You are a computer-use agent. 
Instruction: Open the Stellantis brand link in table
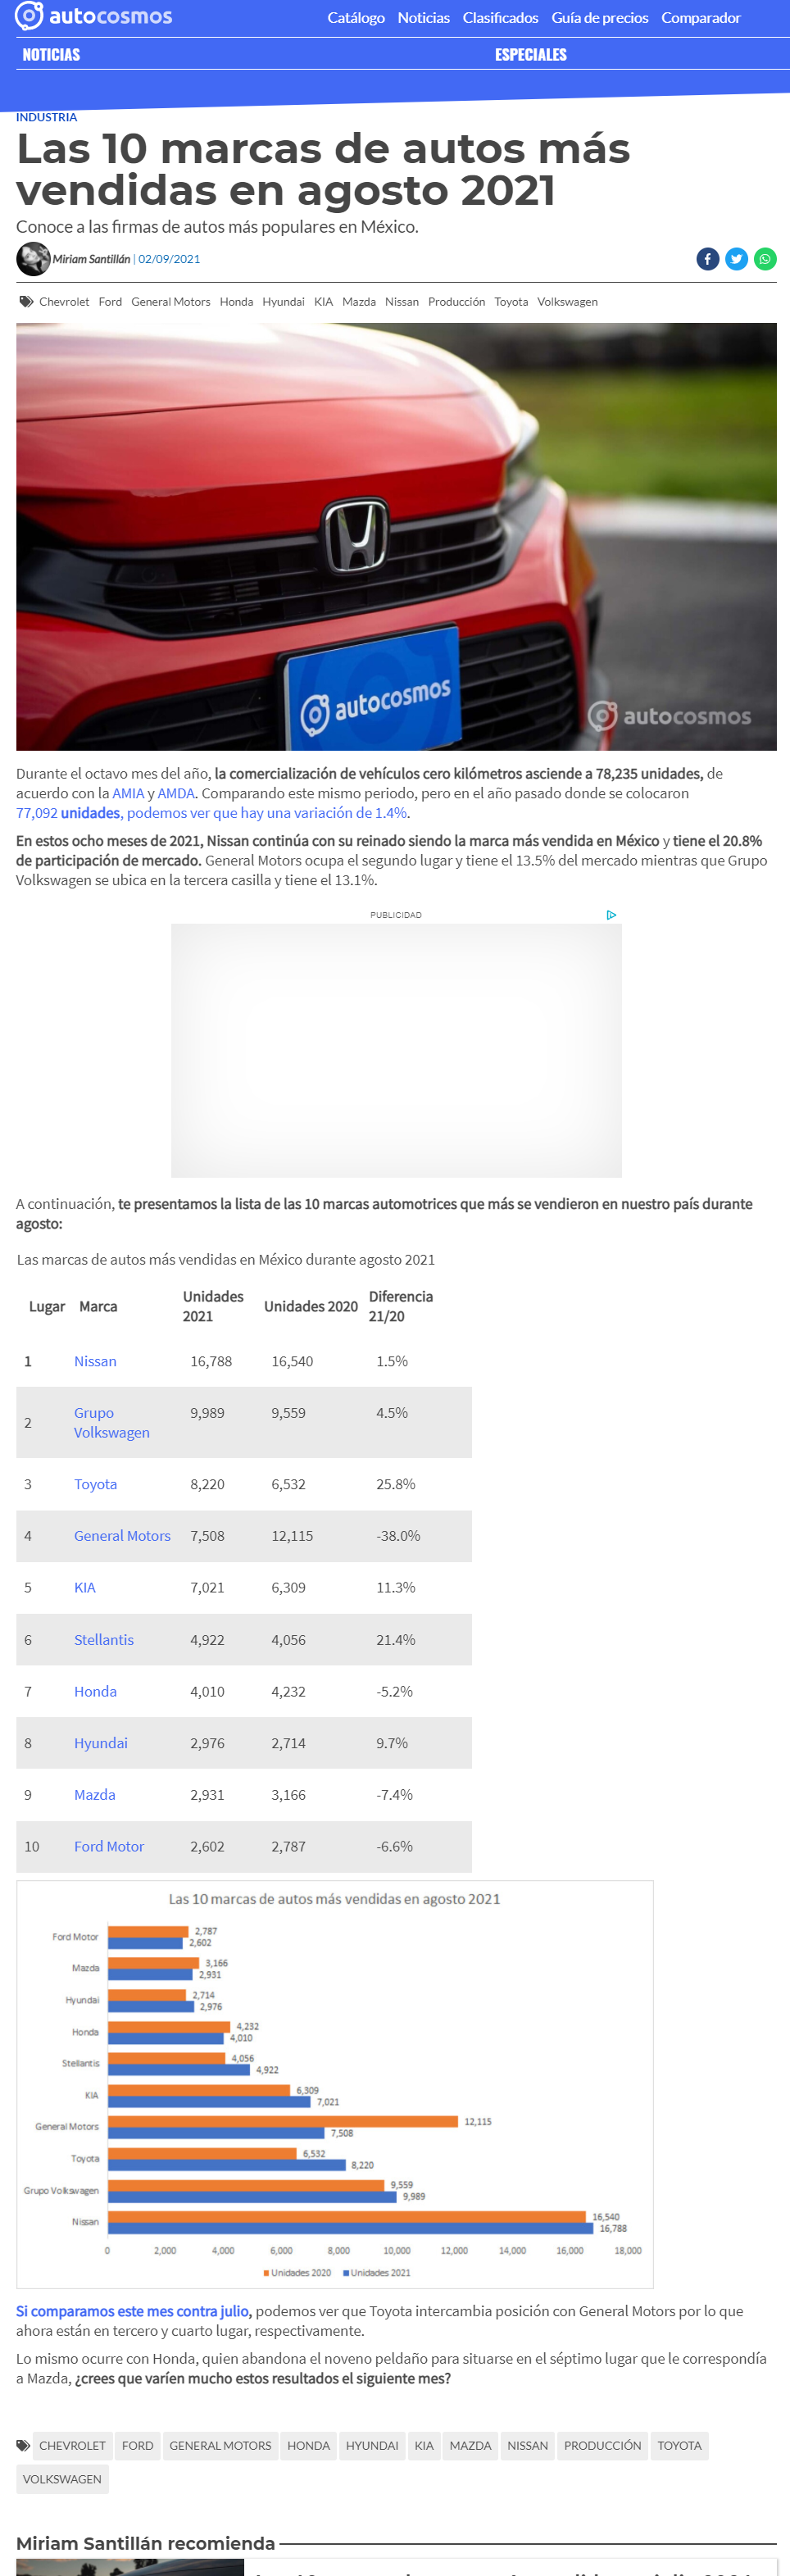point(104,1640)
